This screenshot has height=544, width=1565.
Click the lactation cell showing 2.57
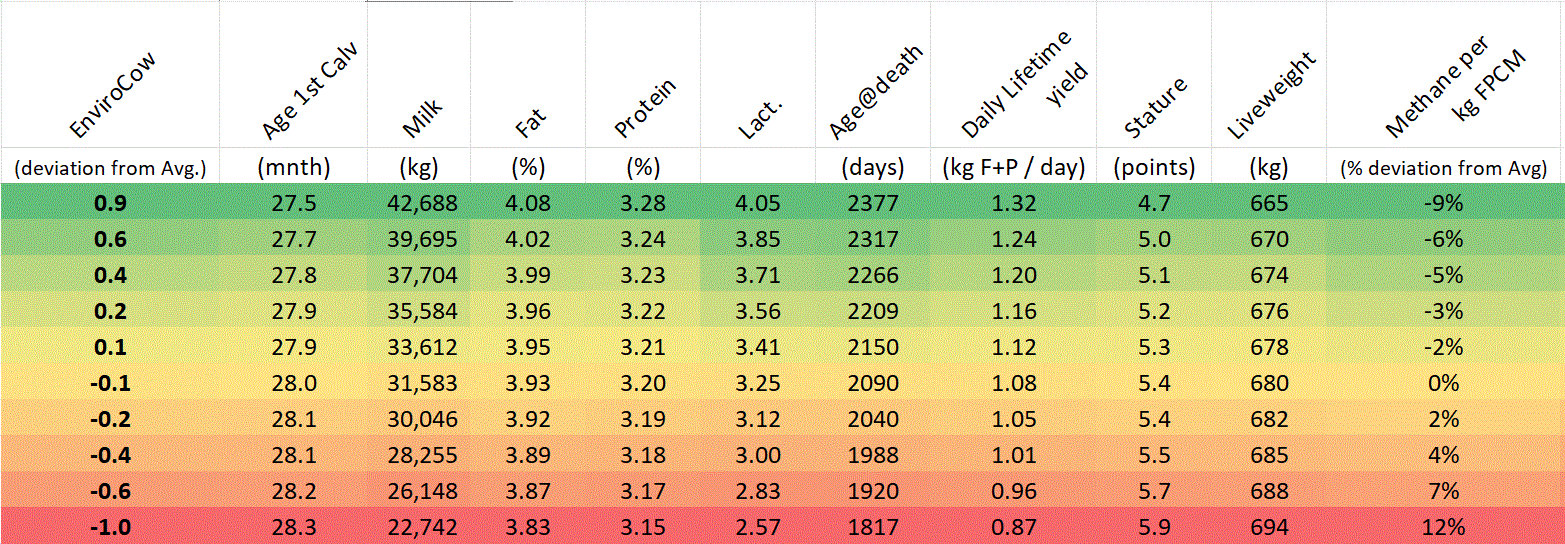tap(757, 527)
